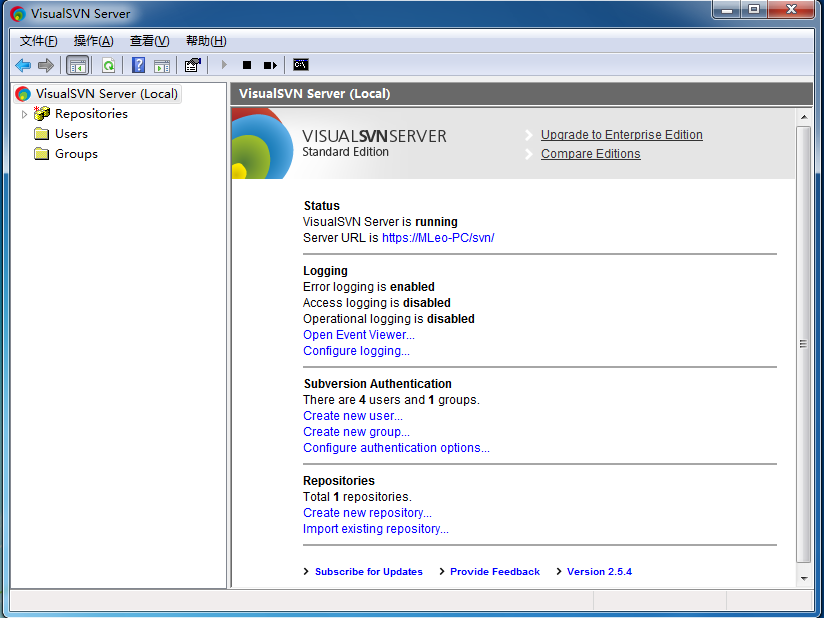Open the 查看(V) menu
This screenshot has height=618, width=824.
pos(150,41)
